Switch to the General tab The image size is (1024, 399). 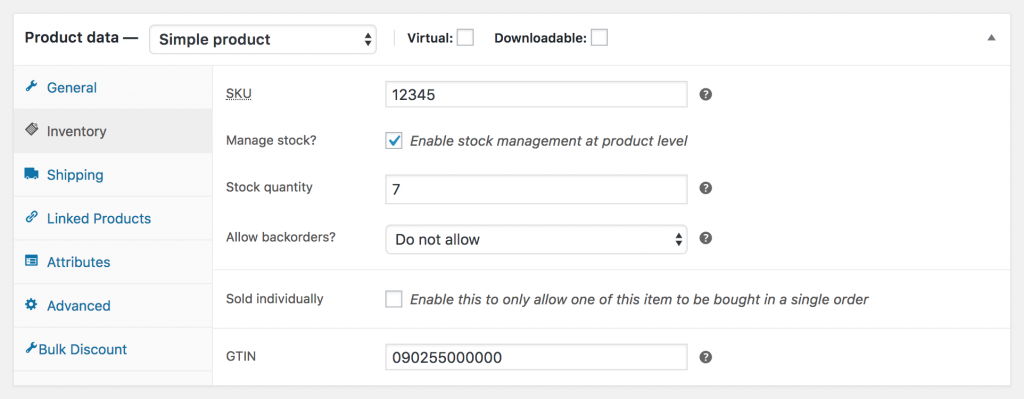click(113, 88)
